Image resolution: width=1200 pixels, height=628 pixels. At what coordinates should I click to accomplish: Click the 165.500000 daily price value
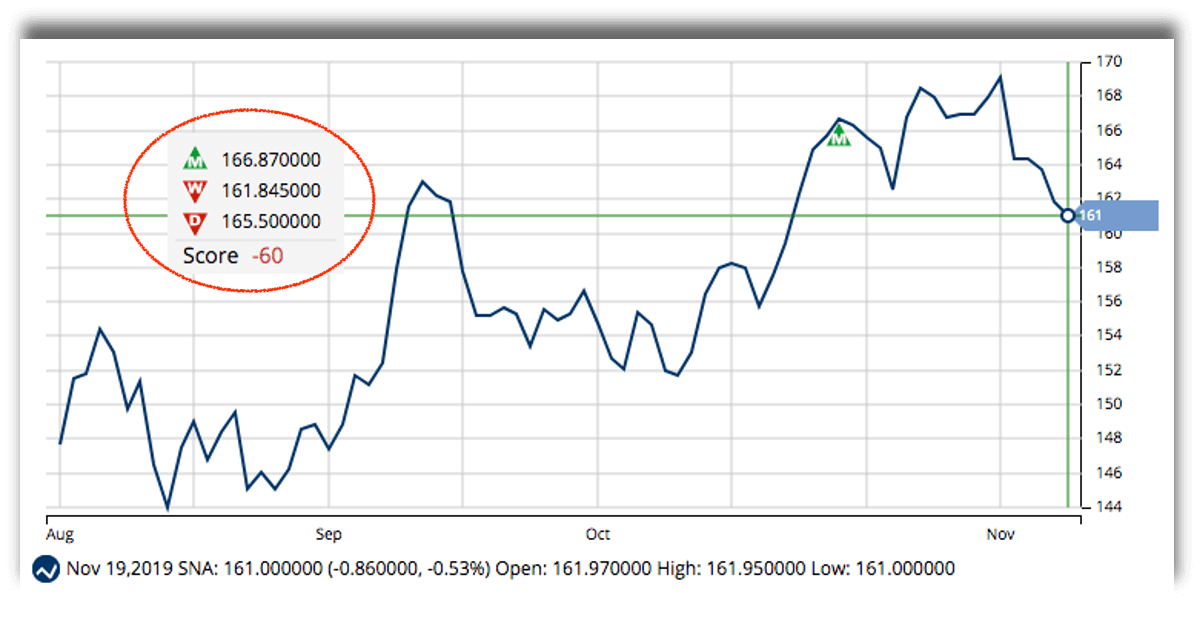[x=271, y=221]
